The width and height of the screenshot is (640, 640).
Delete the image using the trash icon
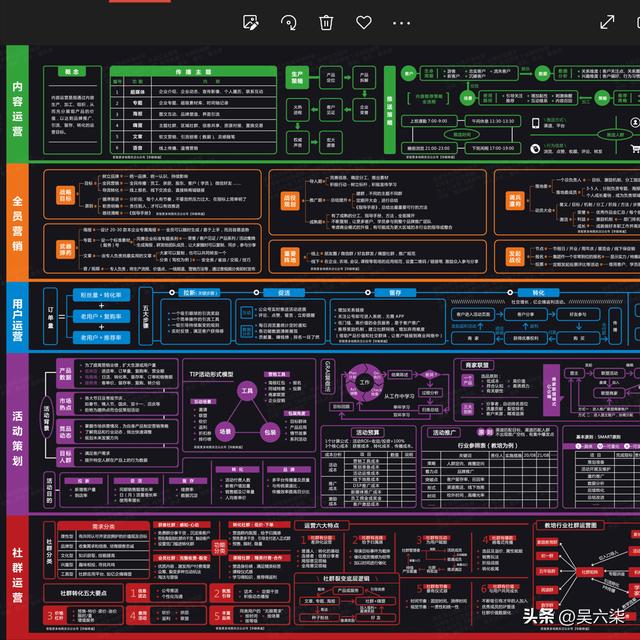(326, 22)
